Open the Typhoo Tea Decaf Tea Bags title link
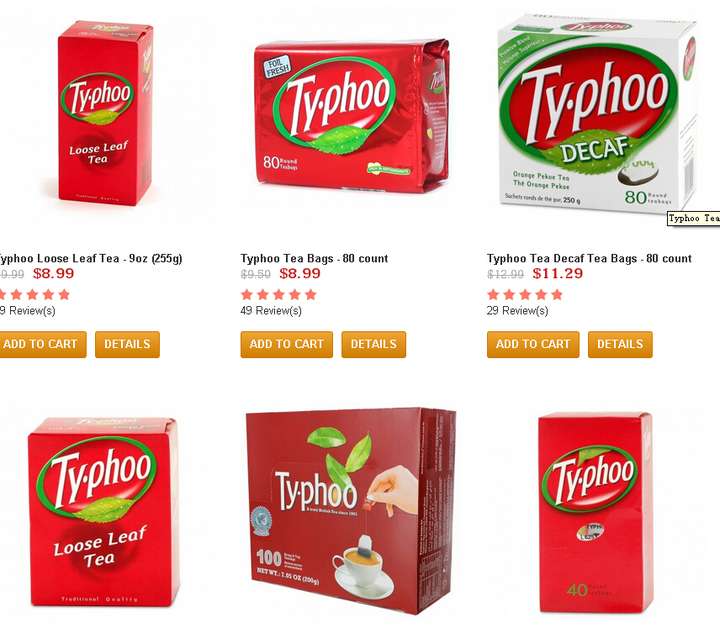Screen dimensions: 720x644 pos(589,258)
